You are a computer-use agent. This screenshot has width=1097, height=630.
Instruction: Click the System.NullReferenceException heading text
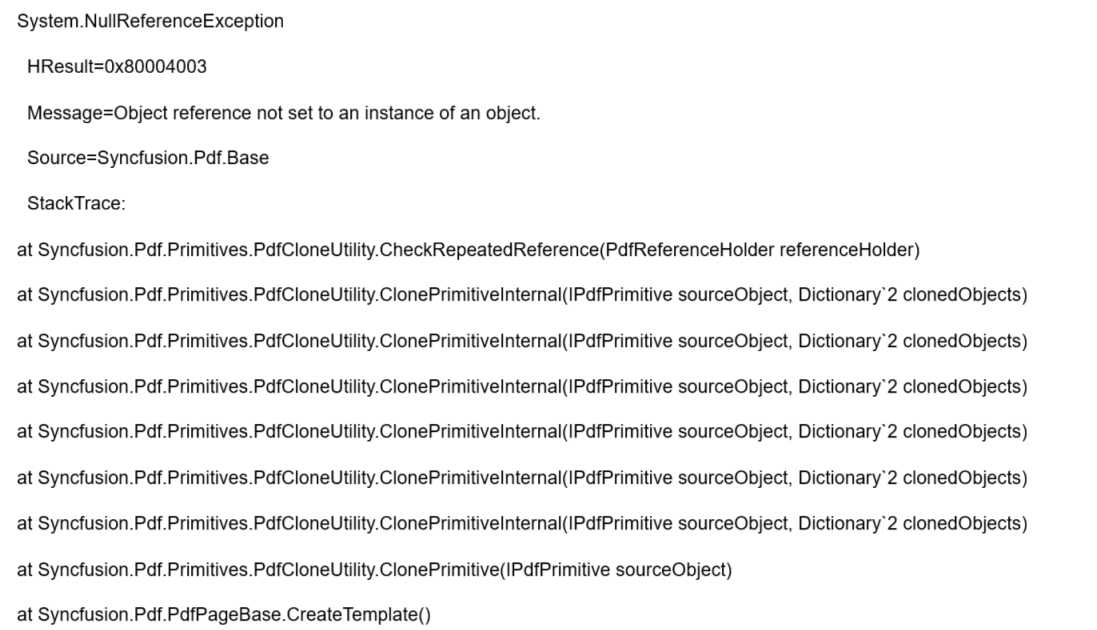coord(150,21)
